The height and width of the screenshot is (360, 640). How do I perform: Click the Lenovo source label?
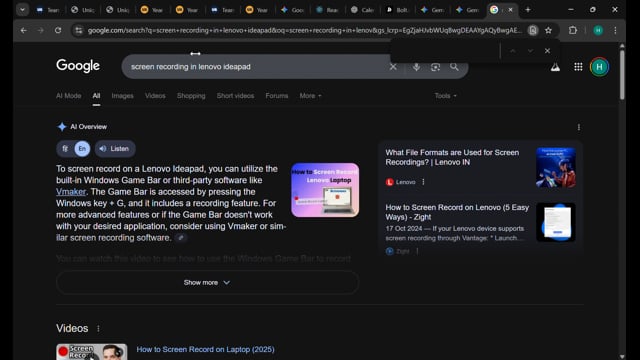pos(405,182)
